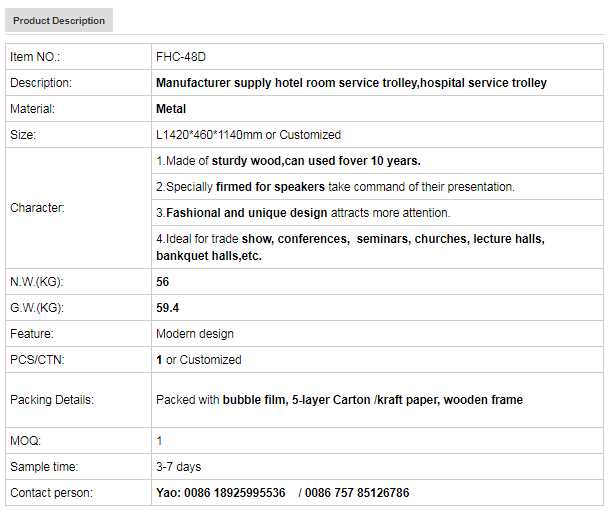Click phone number 0086 757 85126786
The image size is (612, 511).
pyautogui.click(x=357, y=493)
